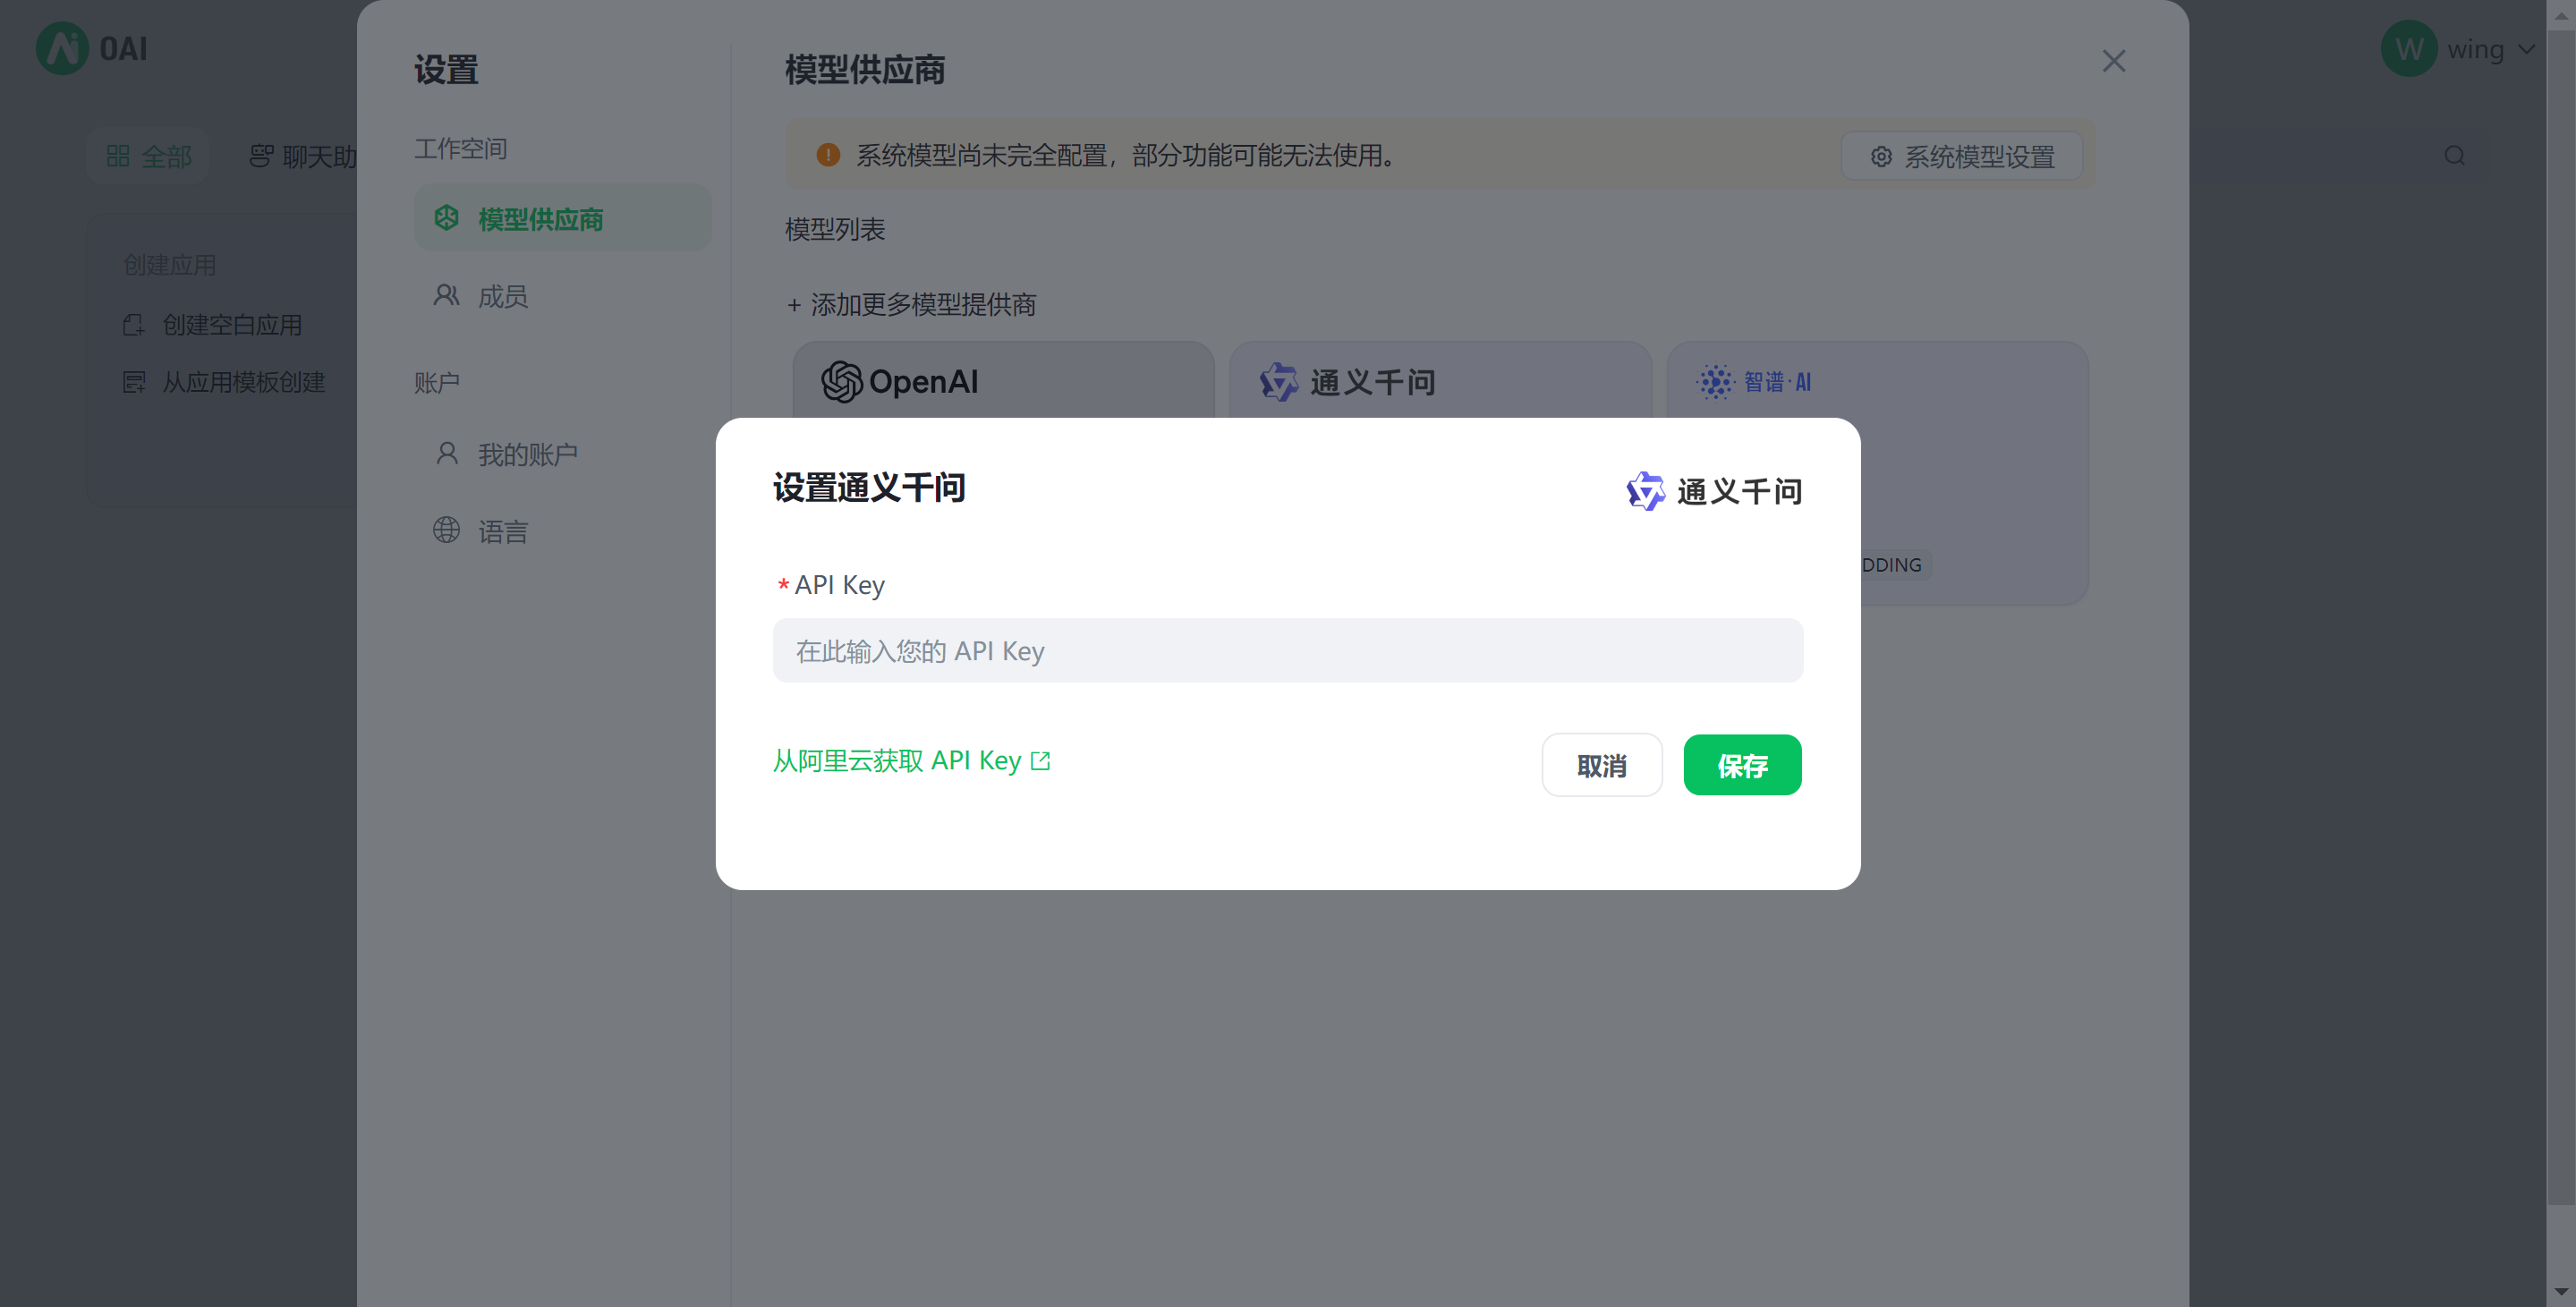Click the OpenAI logo icon
The width and height of the screenshot is (2576, 1307).
coord(842,382)
